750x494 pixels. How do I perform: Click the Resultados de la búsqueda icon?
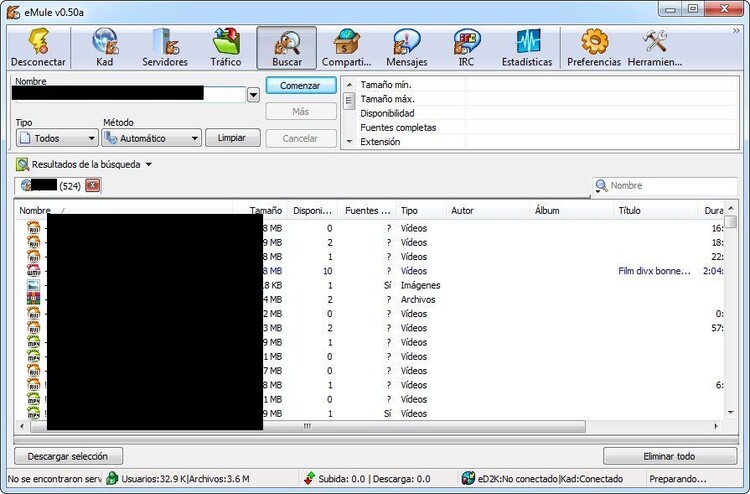[x=22, y=165]
